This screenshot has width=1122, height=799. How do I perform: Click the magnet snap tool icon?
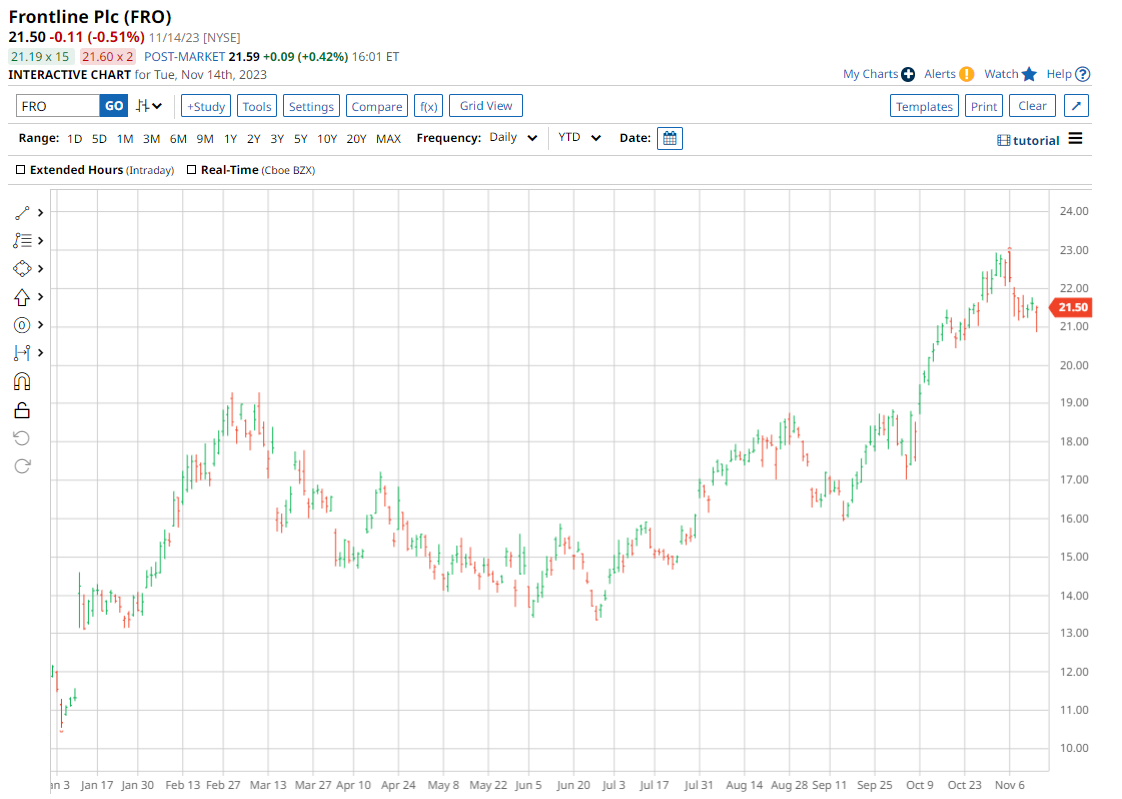22,381
